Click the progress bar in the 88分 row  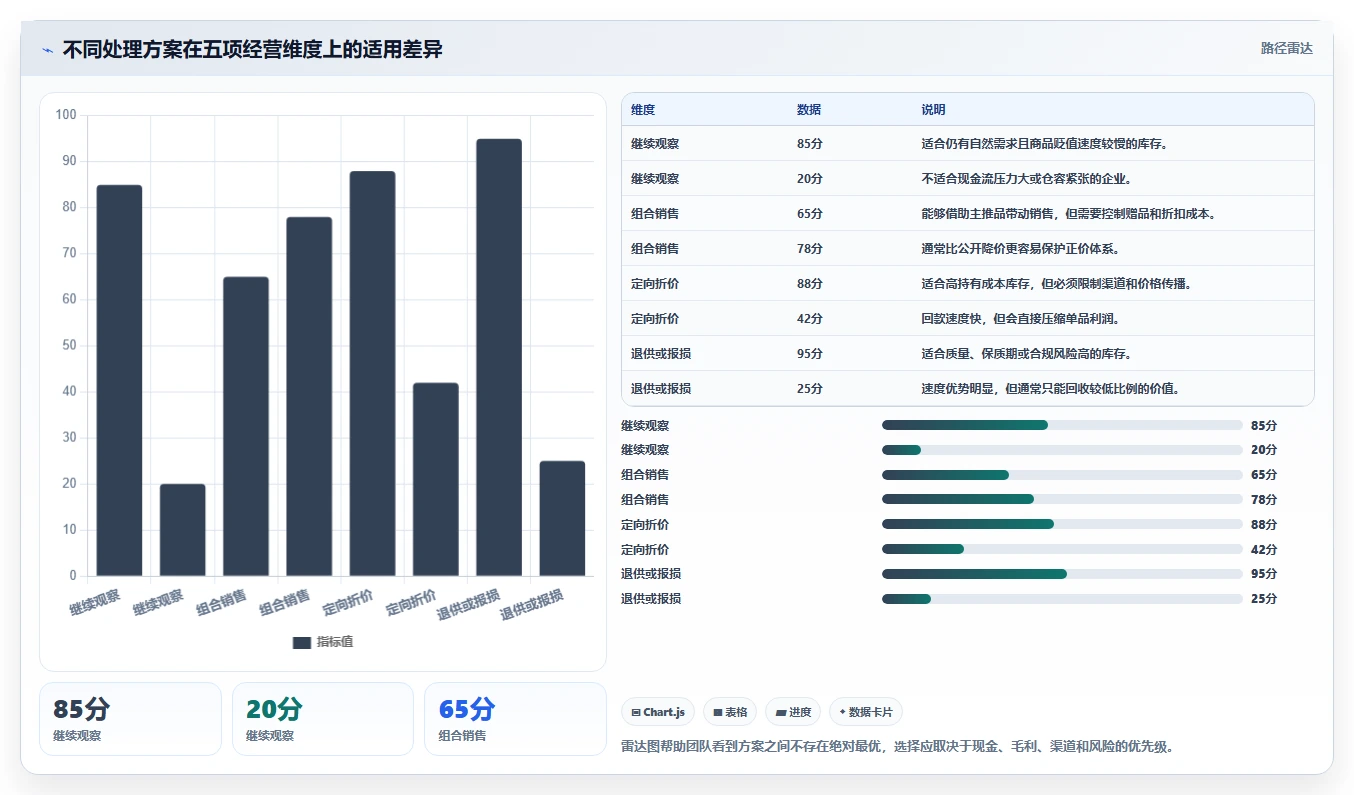[1062, 524]
